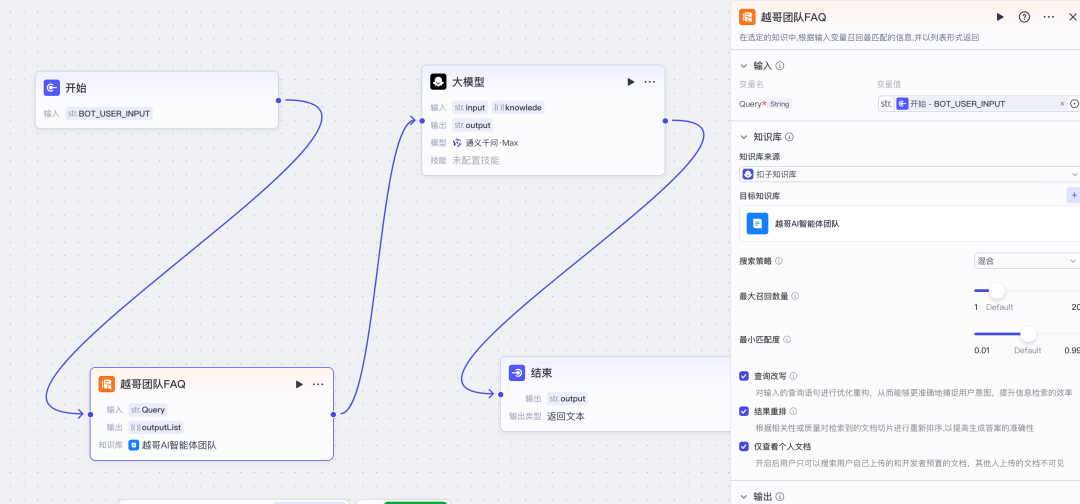Click the 大模型 node model icon
The width and height of the screenshot is (1080, 504).
(438, 82)
